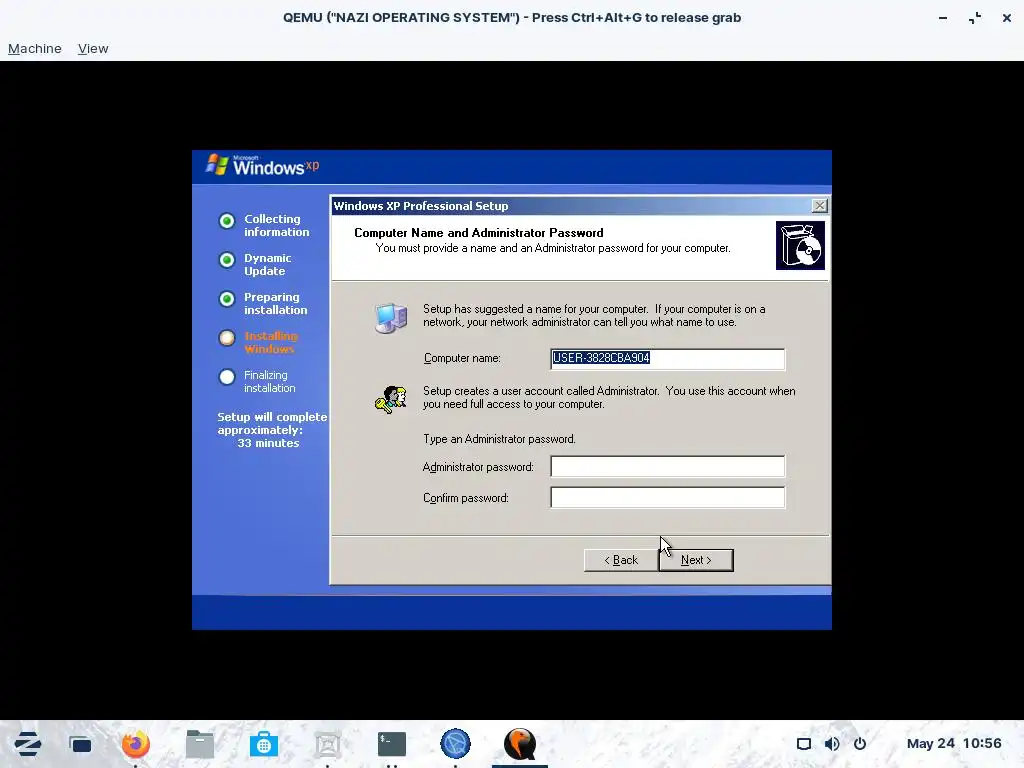Image resolution: width=1024 pixels, height=768 pixels.
Task: Close the QEMU window
Action: click(x=1007, y=18)
